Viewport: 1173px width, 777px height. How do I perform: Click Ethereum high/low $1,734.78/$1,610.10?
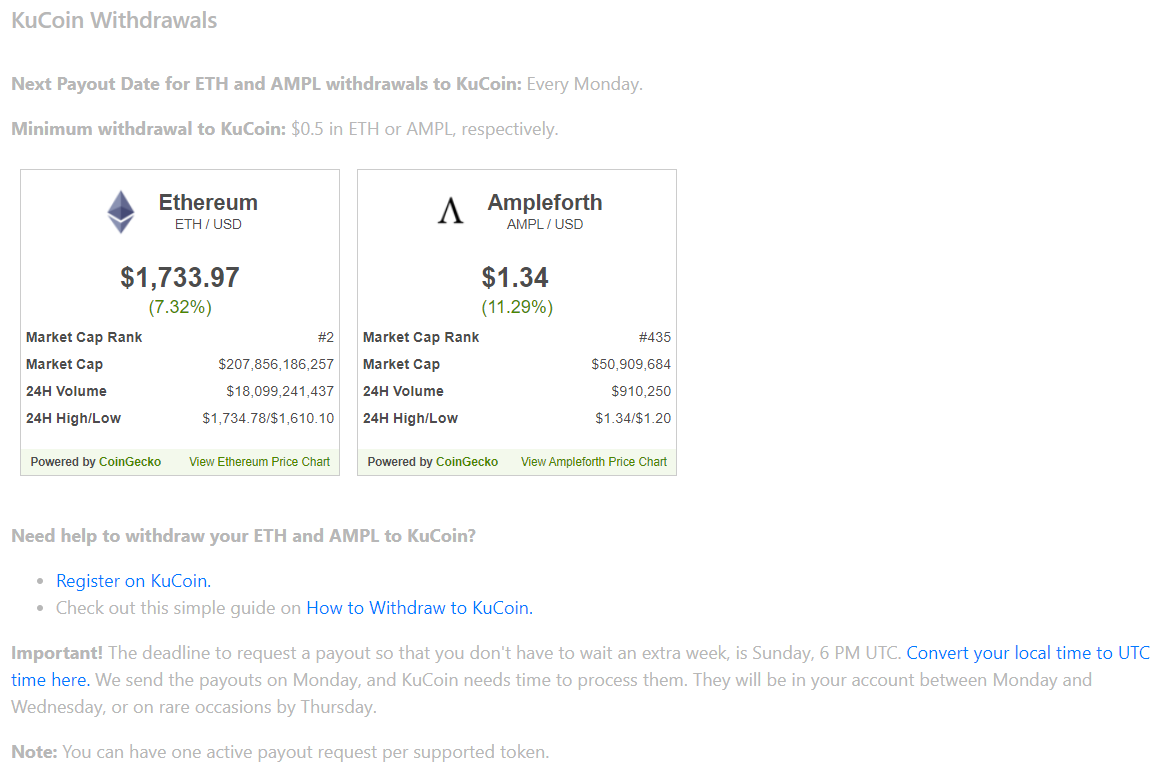268,418
